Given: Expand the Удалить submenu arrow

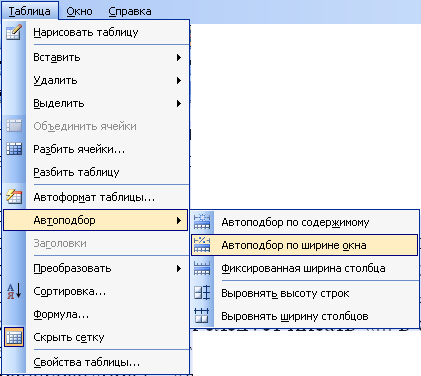Looking at the screenshot, I should (179, 80).
